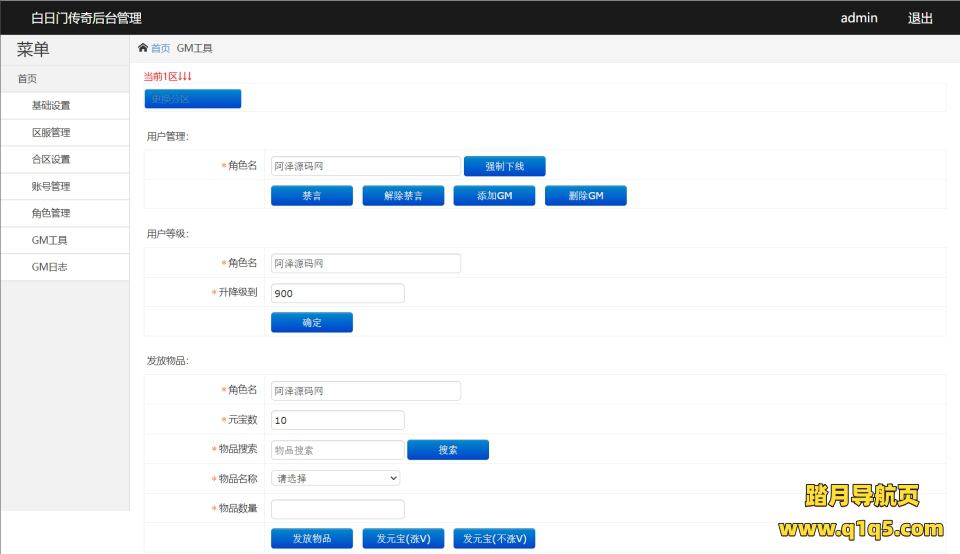
Task: Click the 更换分区 button
Action: [x=193, y=99]
